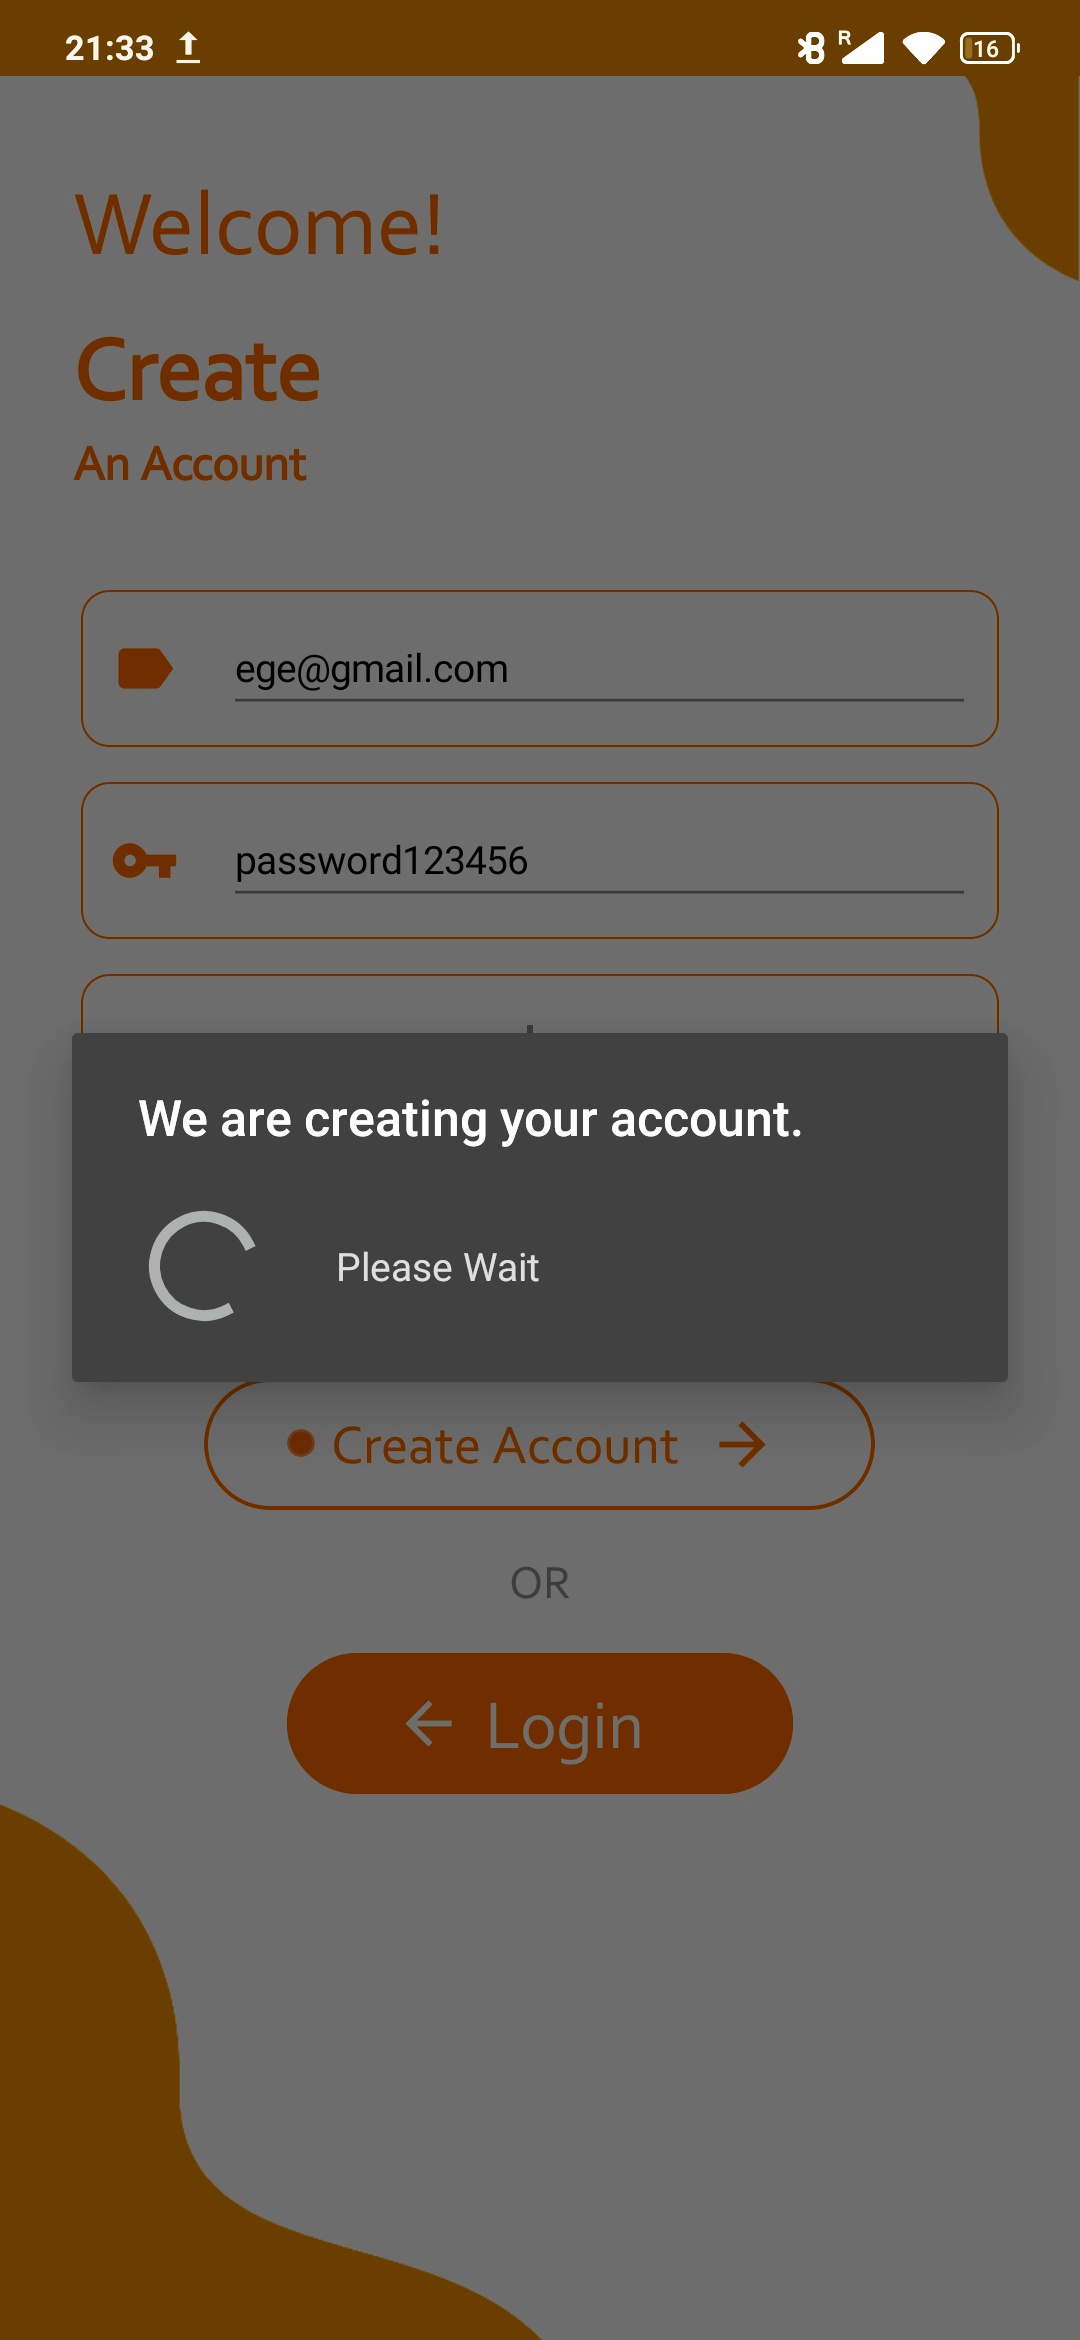1080x2340 pixels.
Task: Tap the Wi-Fi status icon
Action: tap(923, 47)
